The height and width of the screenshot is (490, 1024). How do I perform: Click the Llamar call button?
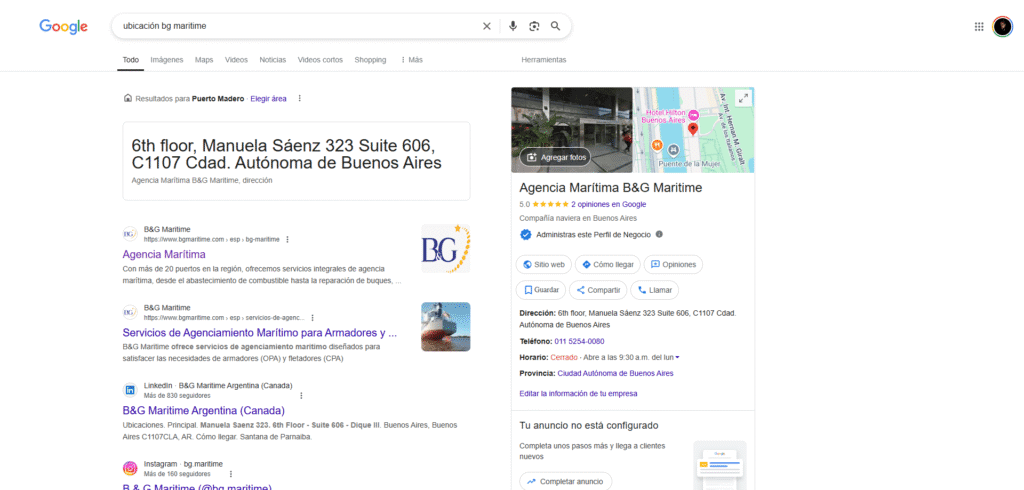[x=654, y=290]
